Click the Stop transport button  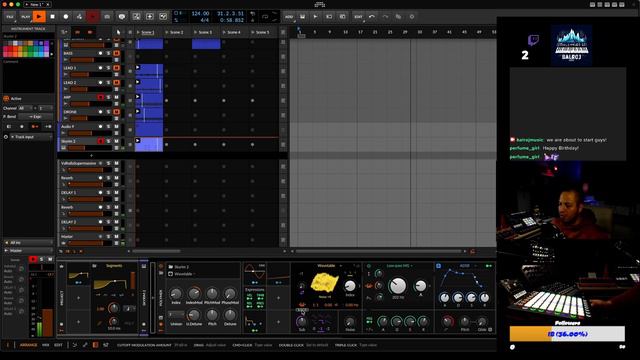[x=52, y=17]
